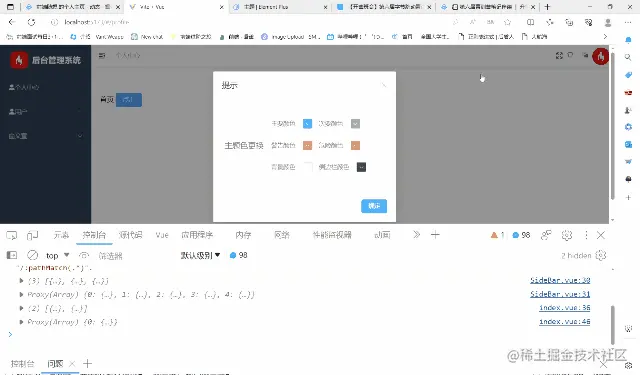Favorite this page with the star icon
Screen dimensions: 640x375
[x=507, y=22]
